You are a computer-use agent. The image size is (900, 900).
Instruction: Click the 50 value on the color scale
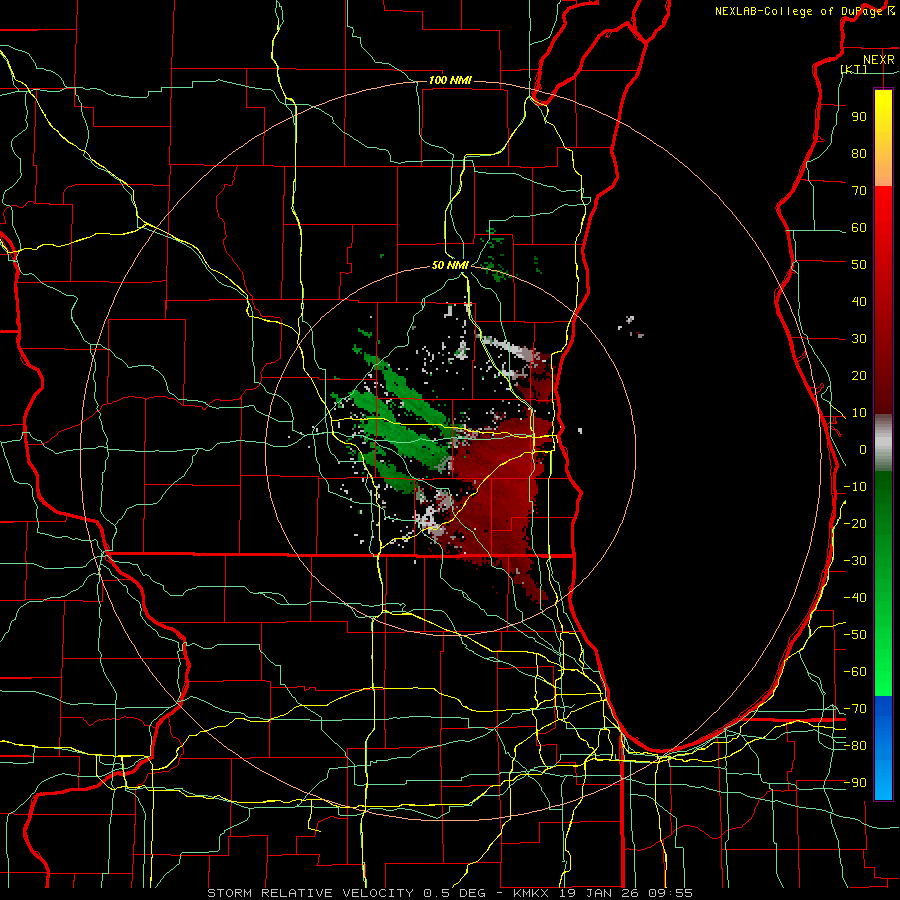(859, 265)
